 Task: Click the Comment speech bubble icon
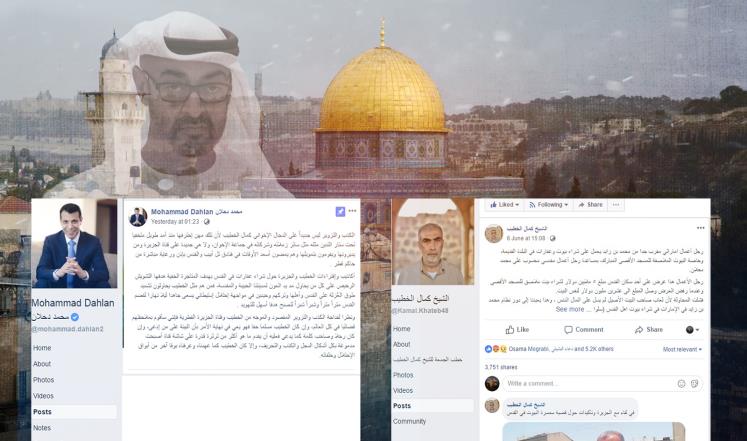click(x=568, y=330)
